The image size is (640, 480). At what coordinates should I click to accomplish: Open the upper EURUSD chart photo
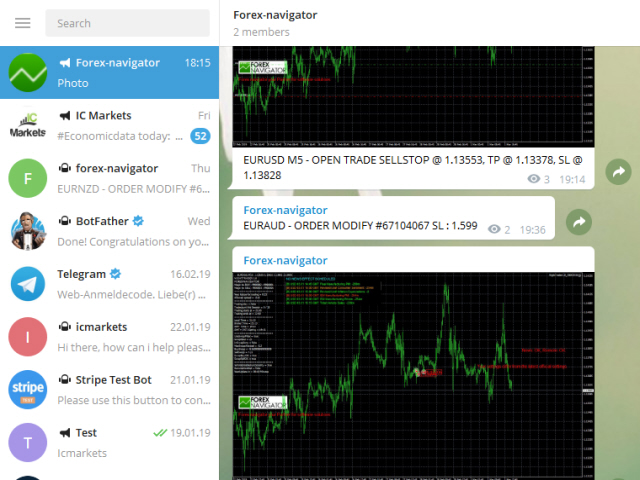(x=413, y=96)
